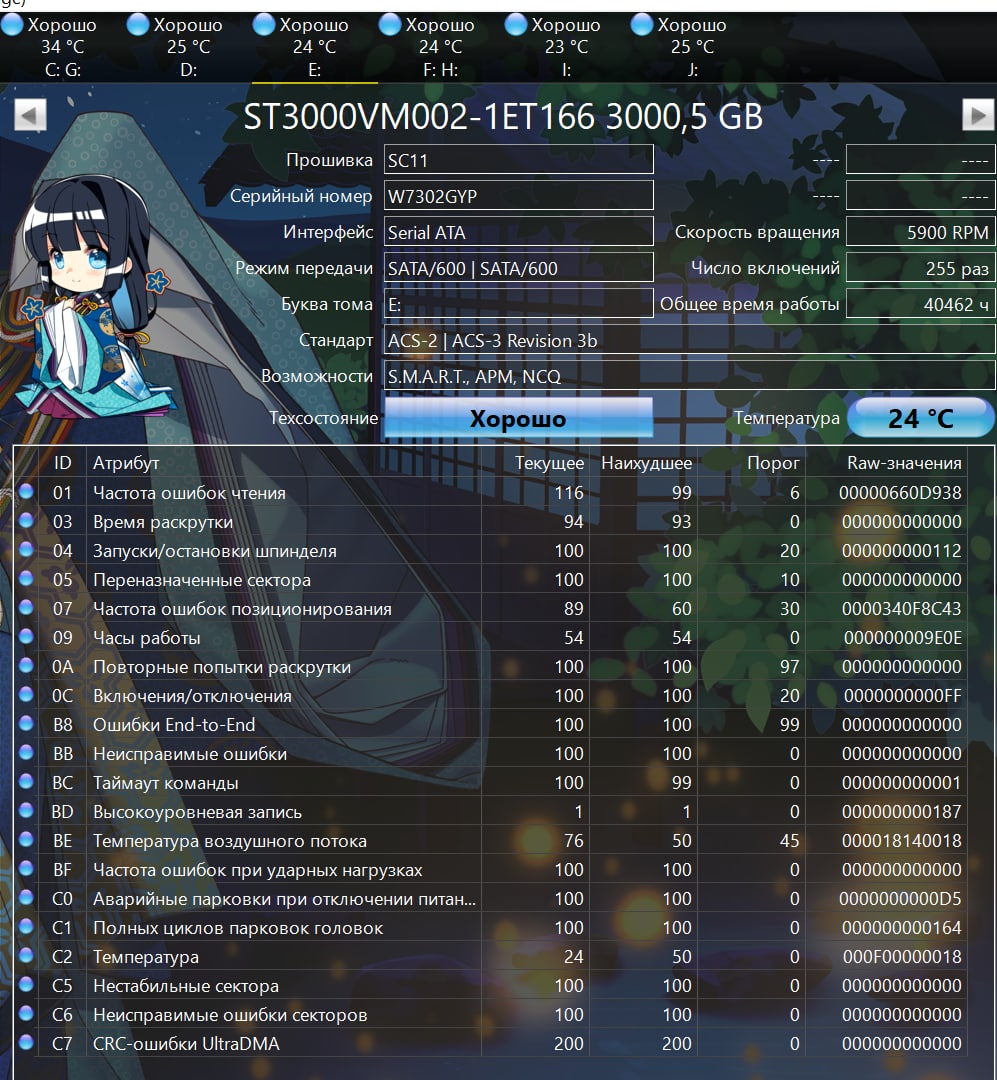Click status icon for attribute 0C
997x1080 pixels.
(26, 694)
